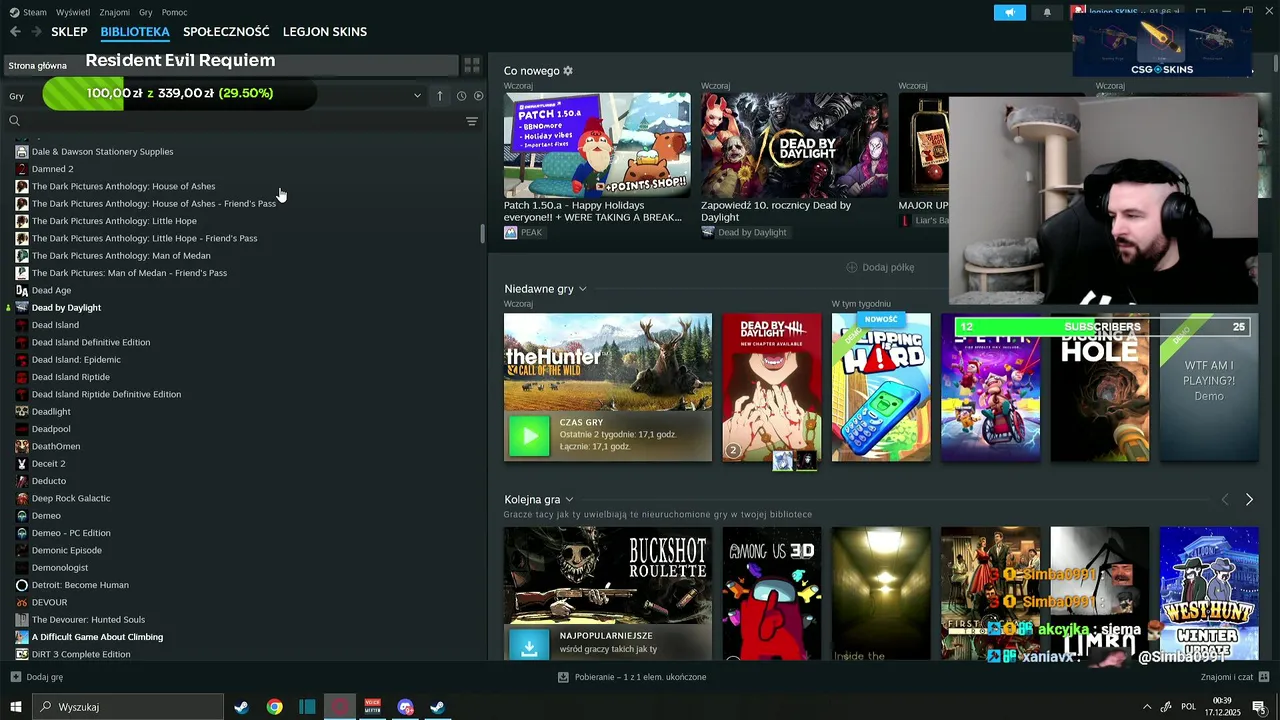Screen dimensions: 1280x720
Task: Open West Hunt game cover
Action: (x=1209, y=594)
